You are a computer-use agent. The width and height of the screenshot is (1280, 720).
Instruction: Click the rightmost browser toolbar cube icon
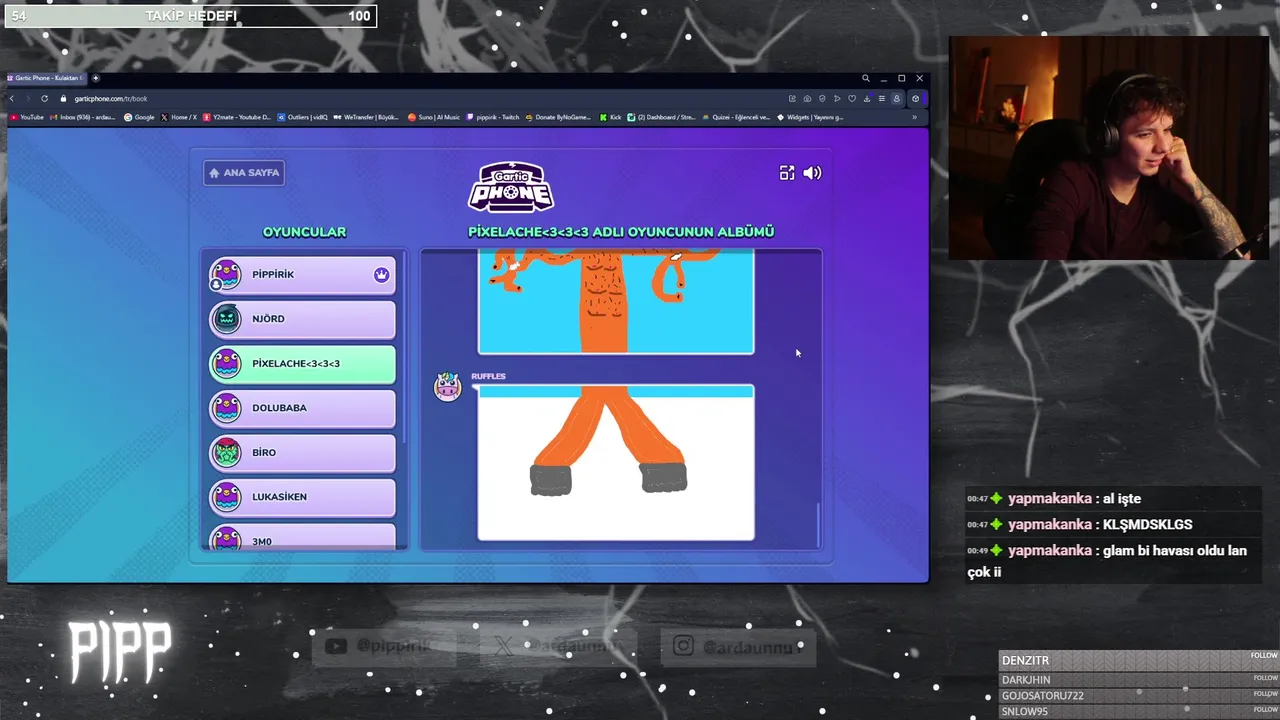click(915, 98)
